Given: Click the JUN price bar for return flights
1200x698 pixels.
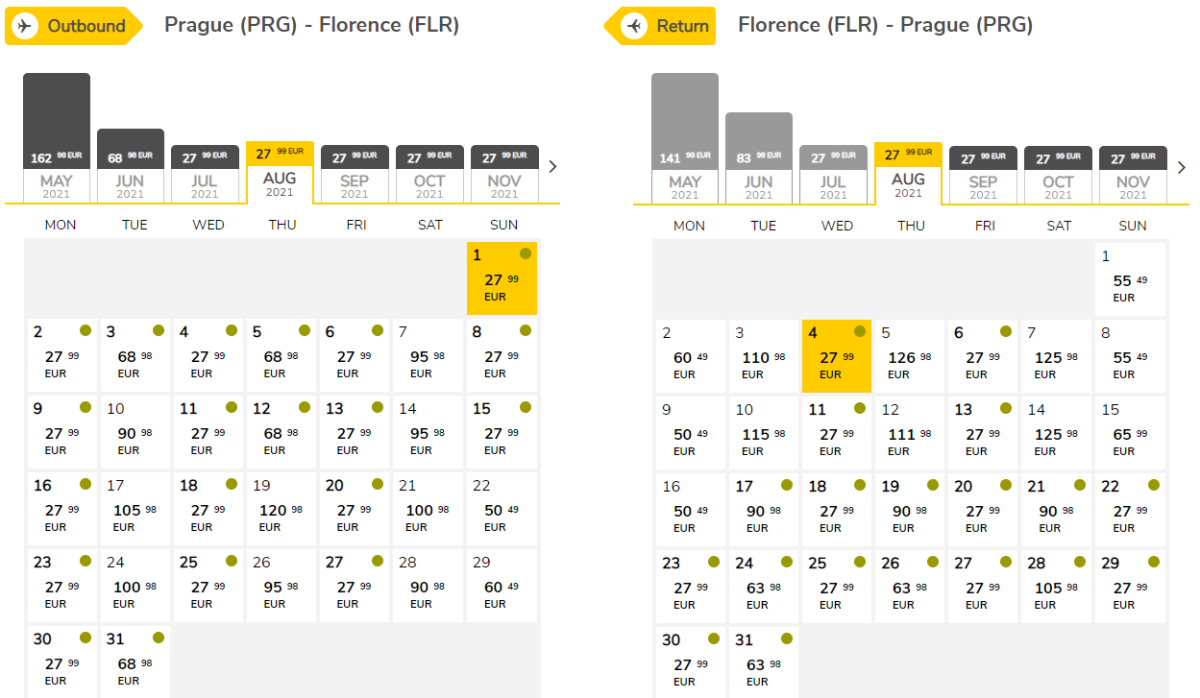Looking at the screenshot, I should [x=759, y=140].
